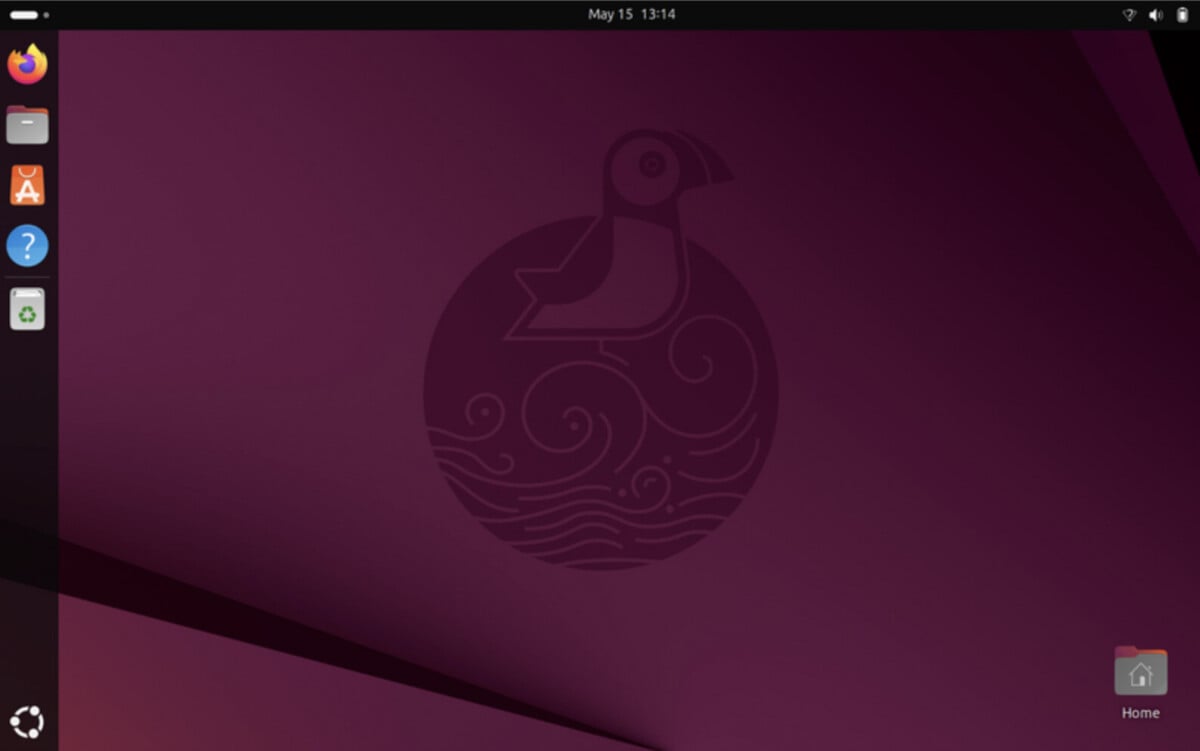Click the 13:14 time in the top bar

659,15
